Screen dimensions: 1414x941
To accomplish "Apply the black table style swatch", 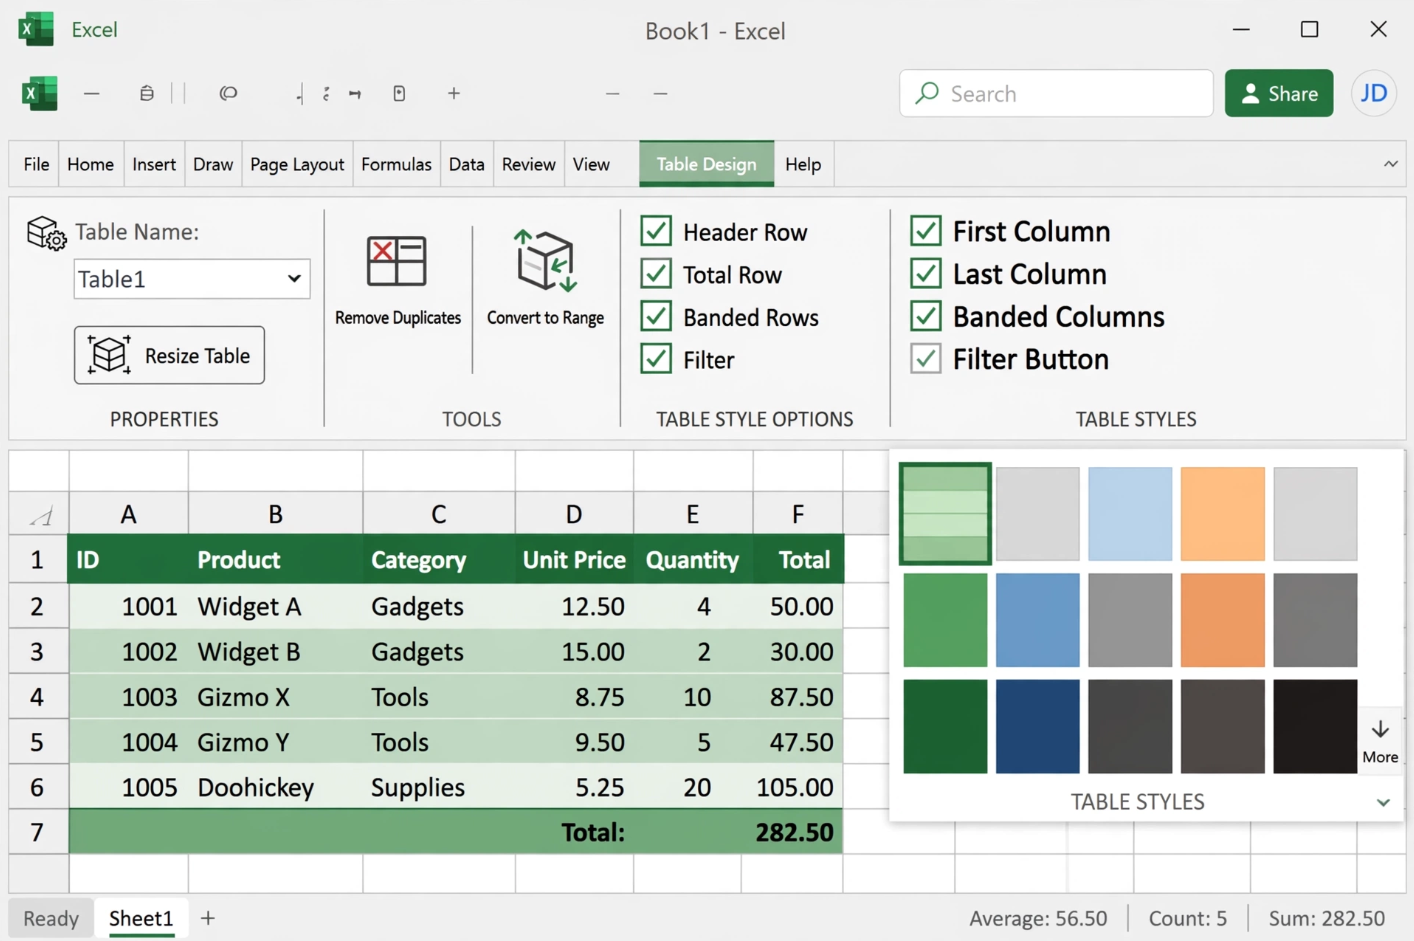I will tap(1315, 726).
